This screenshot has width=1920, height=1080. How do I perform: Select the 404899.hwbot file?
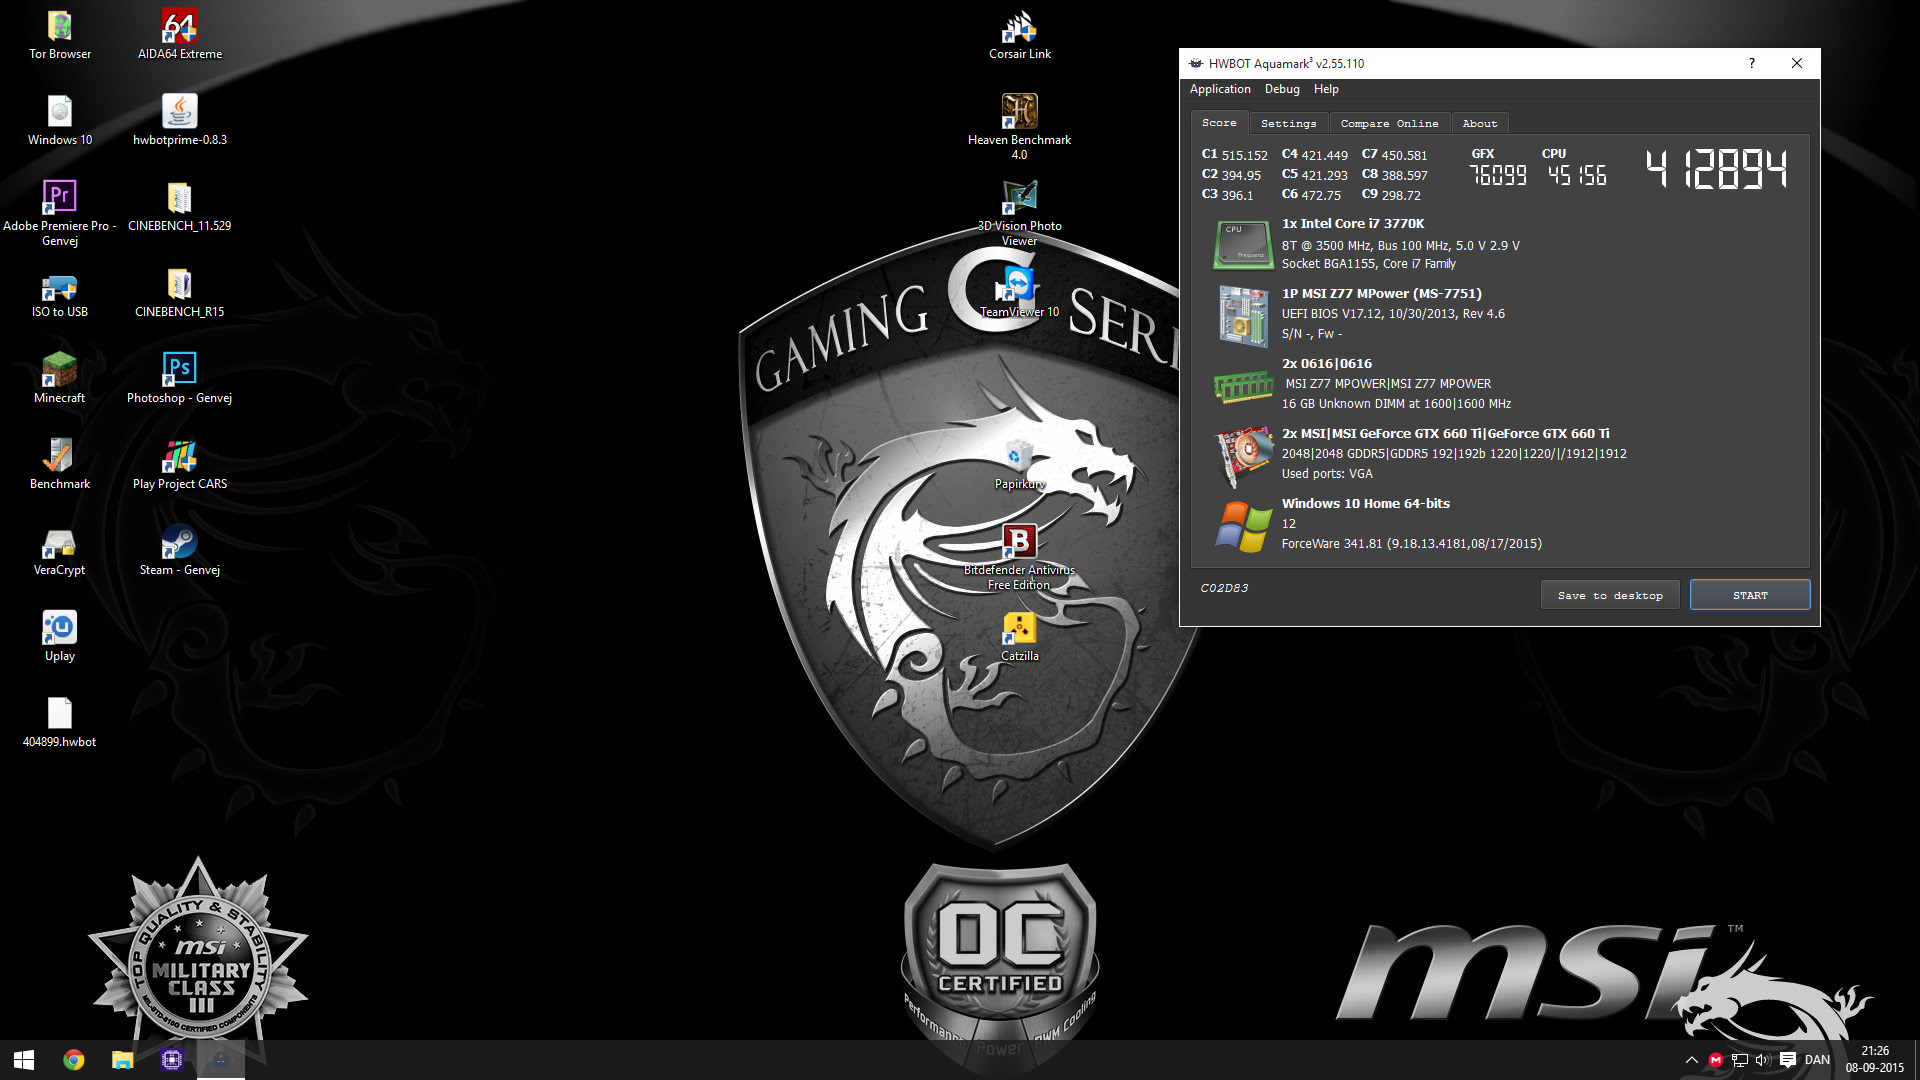pos(60,723)
